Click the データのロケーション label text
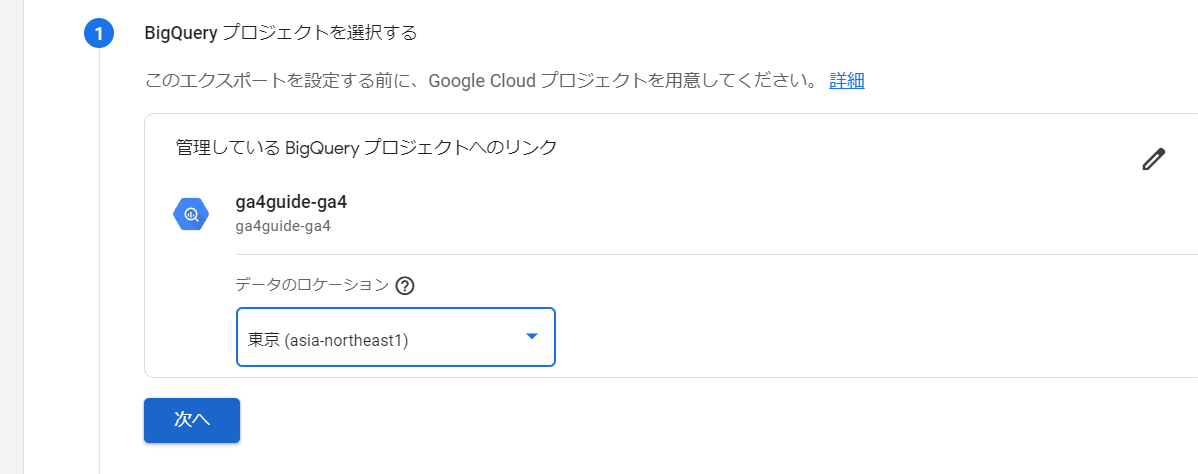Screen dimensions: 1198x474 (x=311, y=285)
